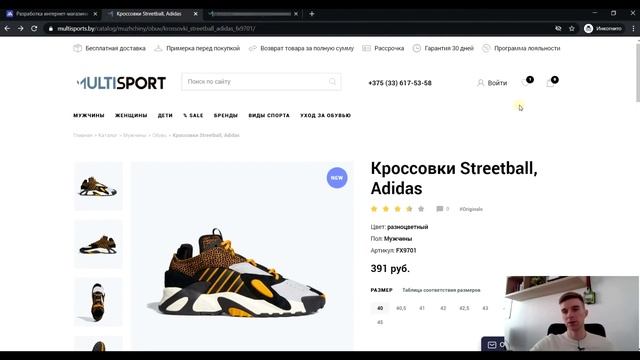The width and height of the screenshot is (640, 360).
Task: Open Таблица соответствия размеров link
Action: pos(441,290)
